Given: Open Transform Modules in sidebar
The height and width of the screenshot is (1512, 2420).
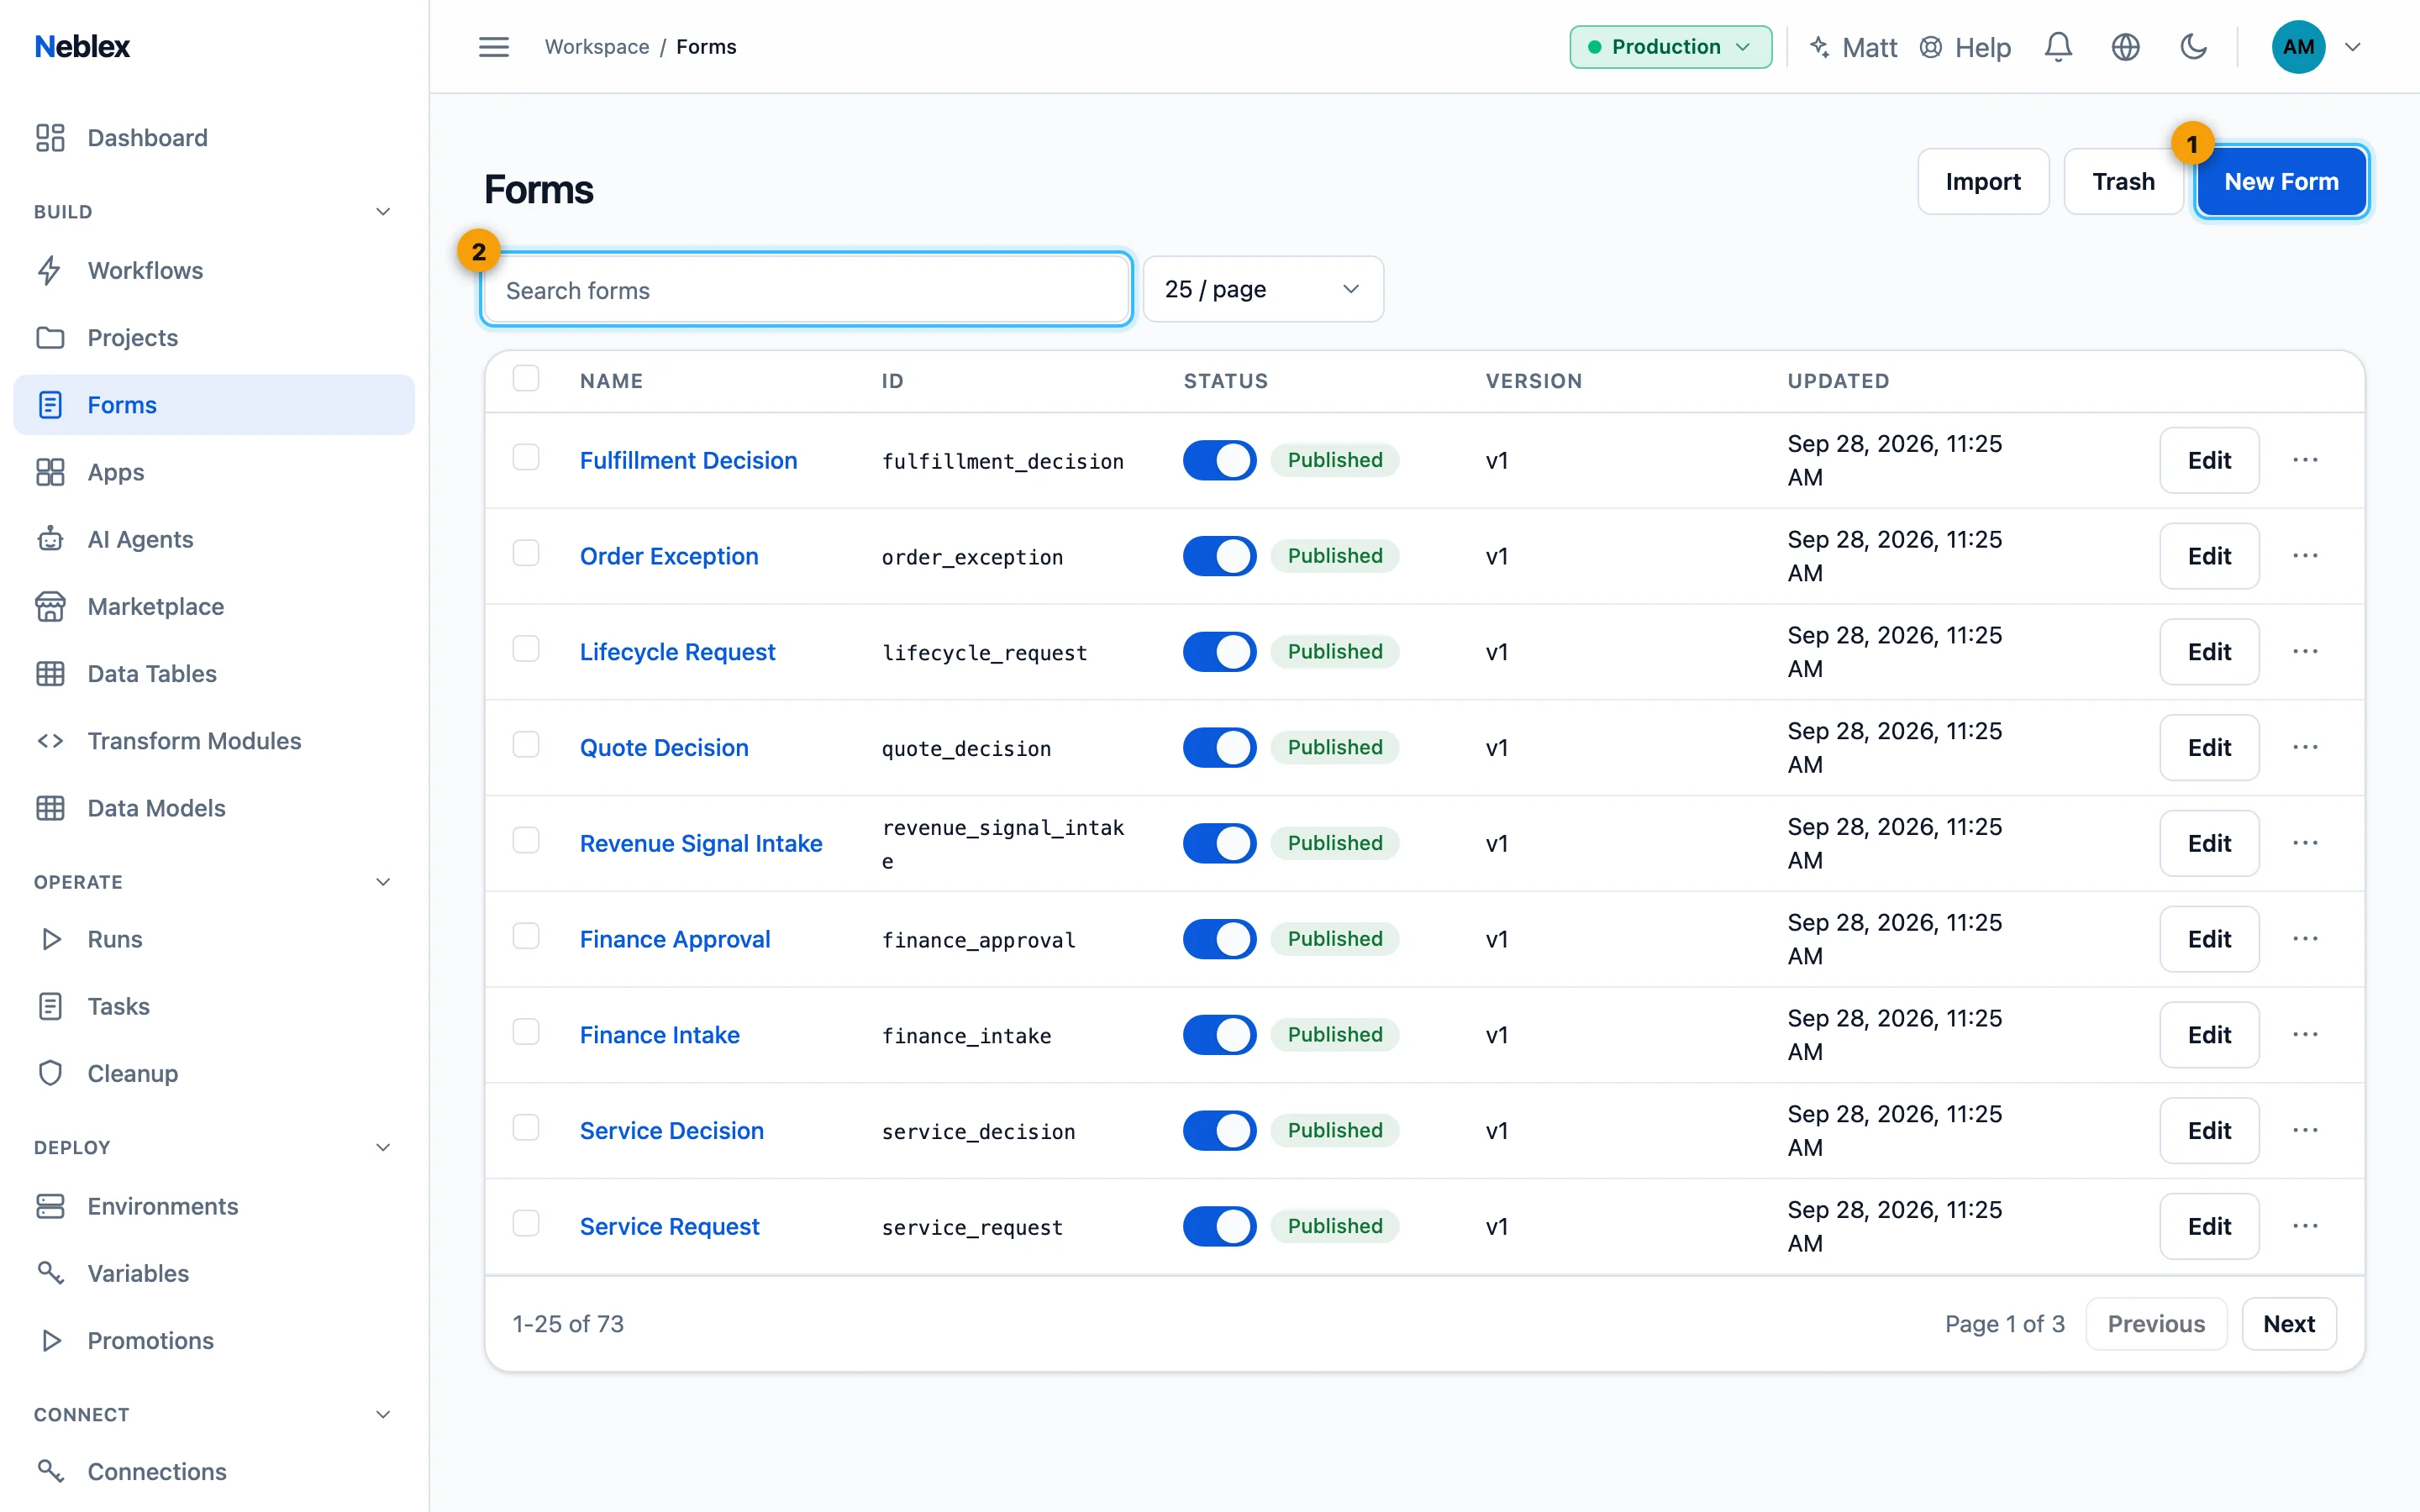Looking at the screenshot, I should coord(214,740).
